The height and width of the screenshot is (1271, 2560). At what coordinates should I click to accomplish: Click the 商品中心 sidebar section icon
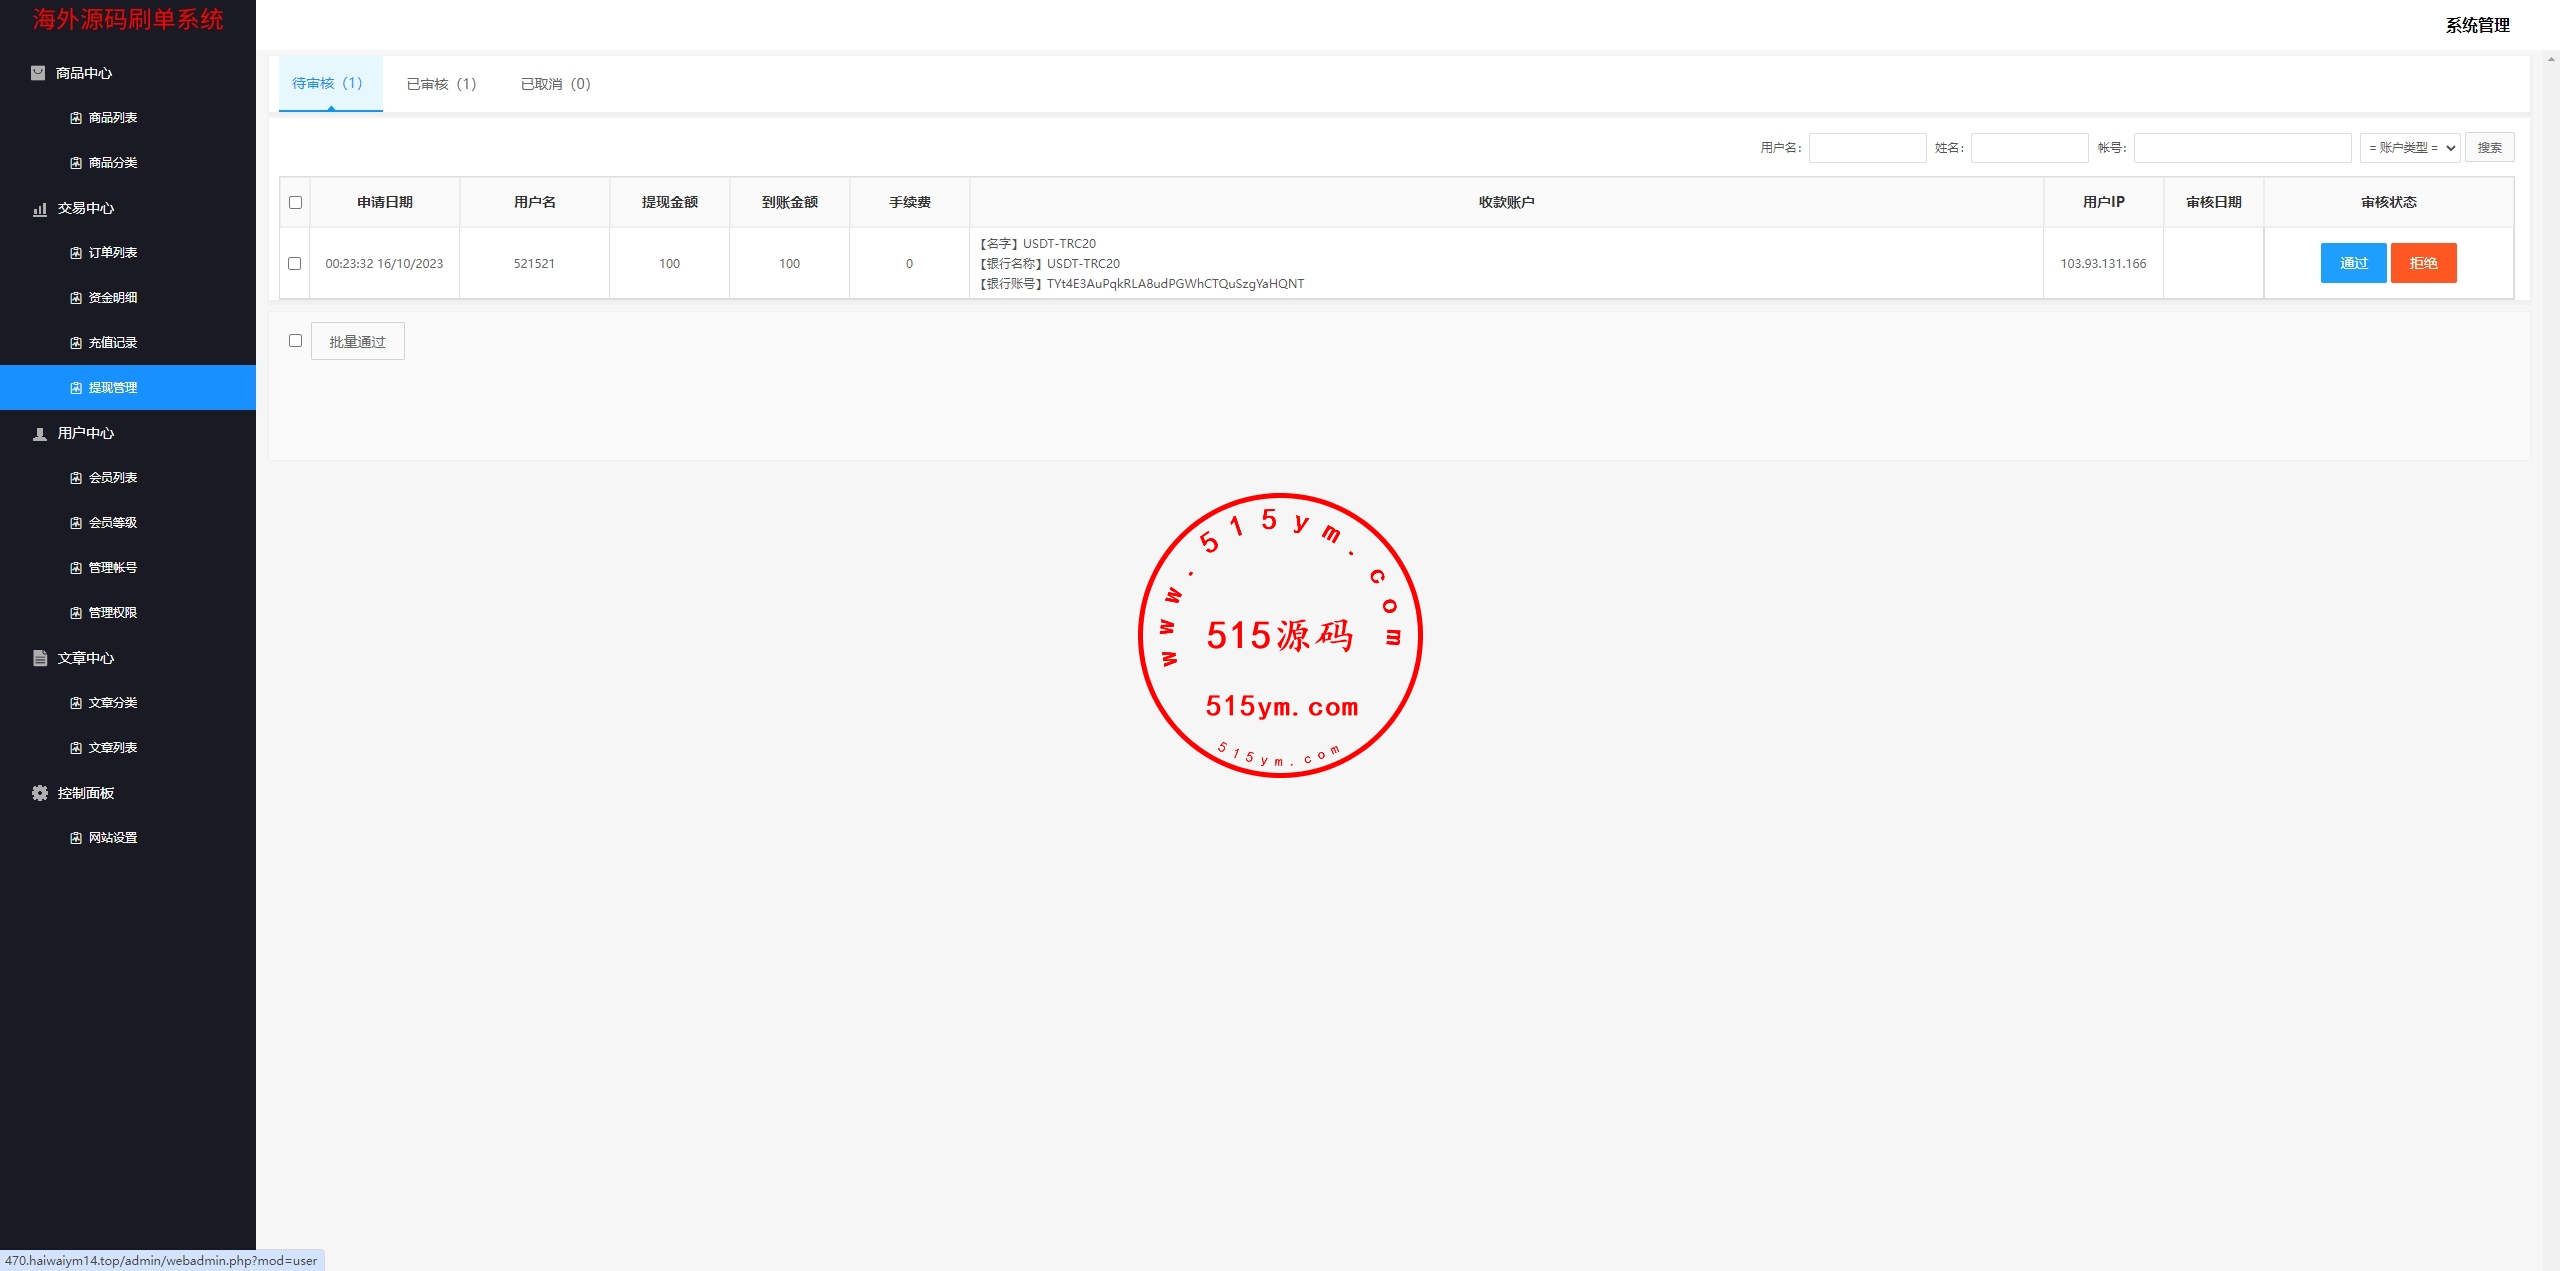click(38, 73)
